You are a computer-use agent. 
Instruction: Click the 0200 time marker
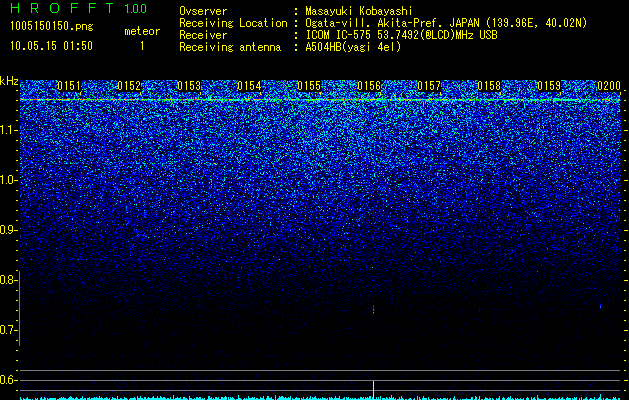tap(609, 86)
